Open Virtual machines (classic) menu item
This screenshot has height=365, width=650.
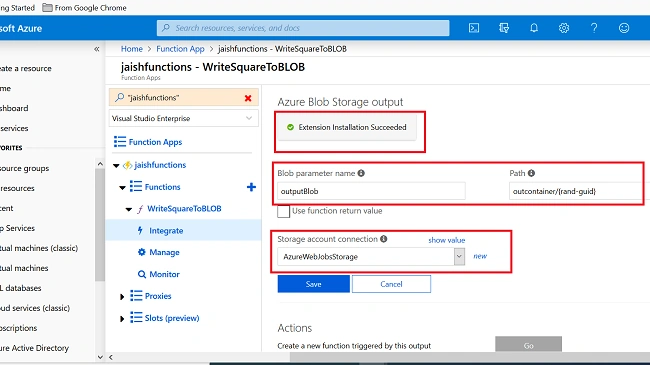39,248
